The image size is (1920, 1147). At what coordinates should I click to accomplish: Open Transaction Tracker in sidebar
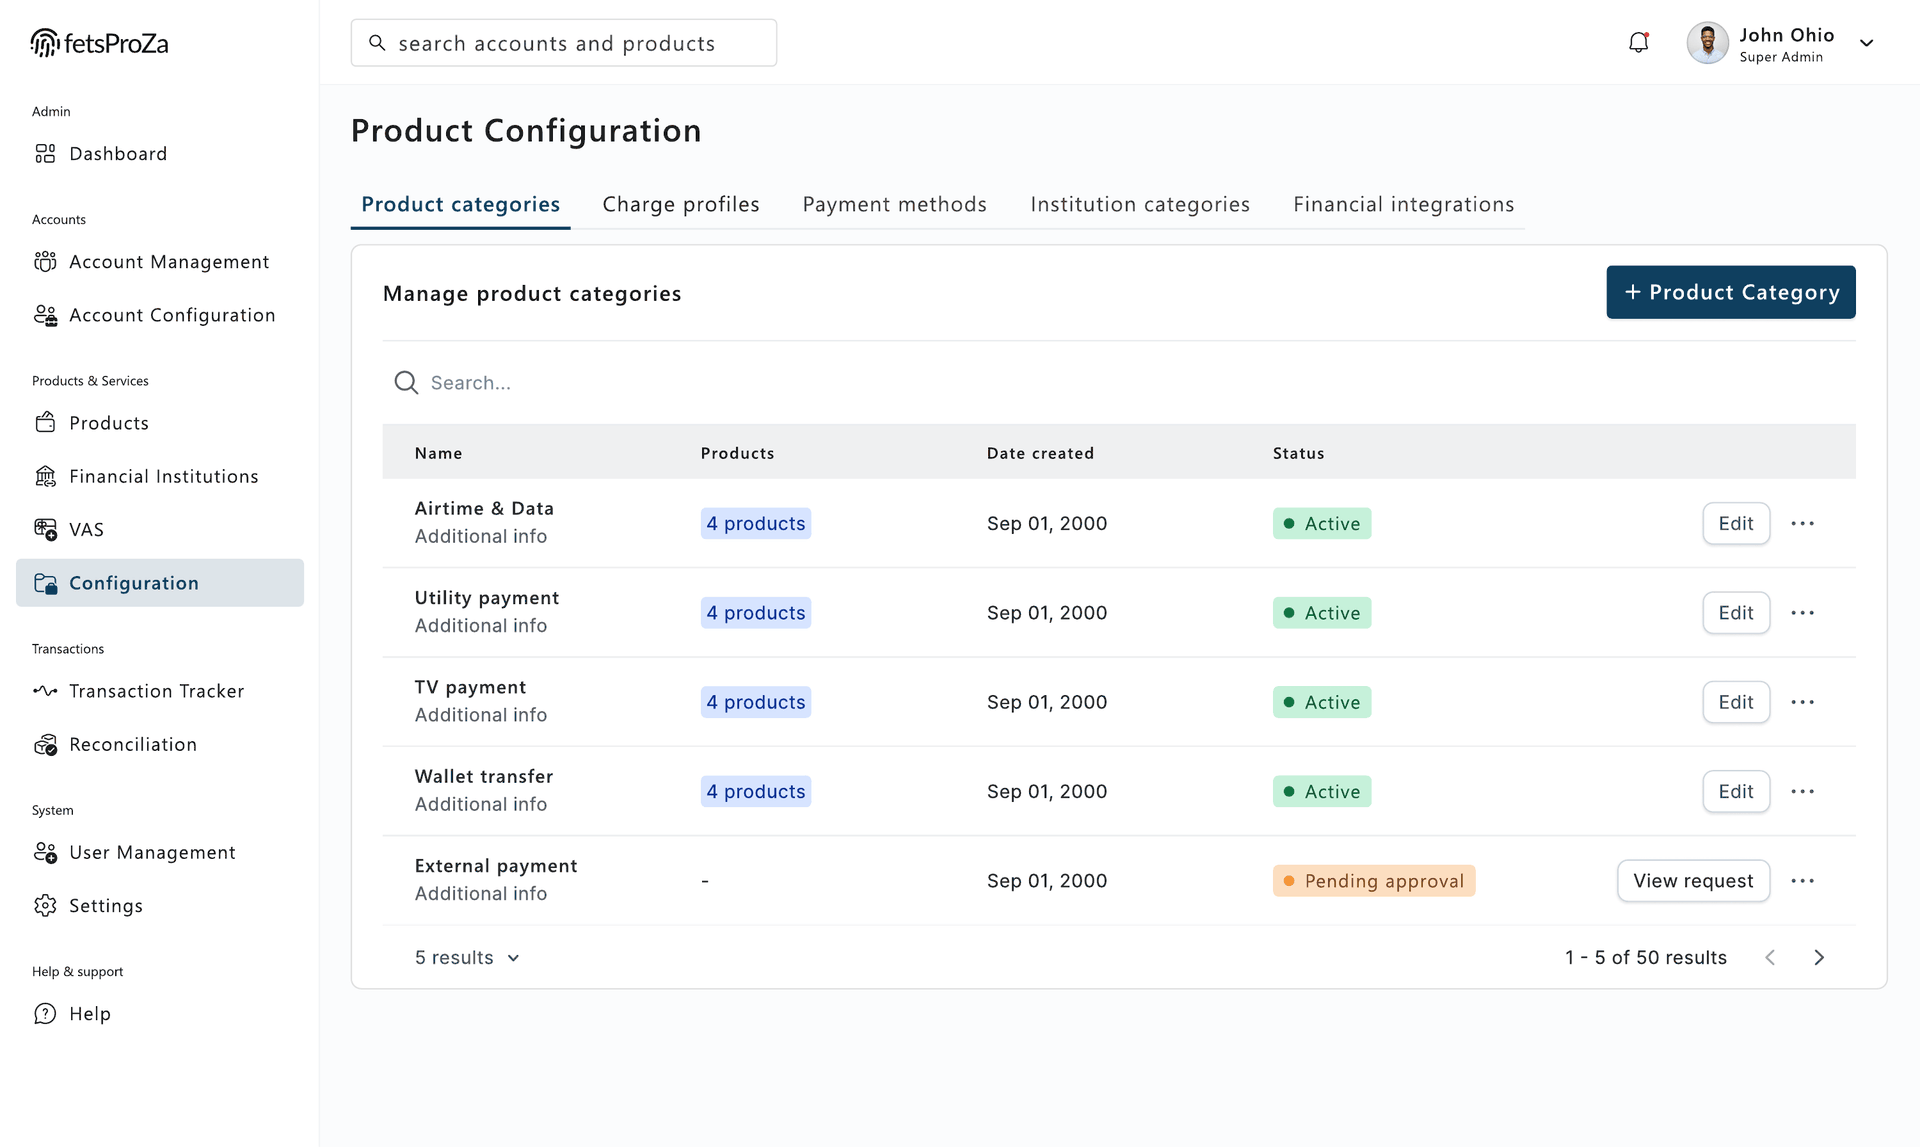pos(160,691)
